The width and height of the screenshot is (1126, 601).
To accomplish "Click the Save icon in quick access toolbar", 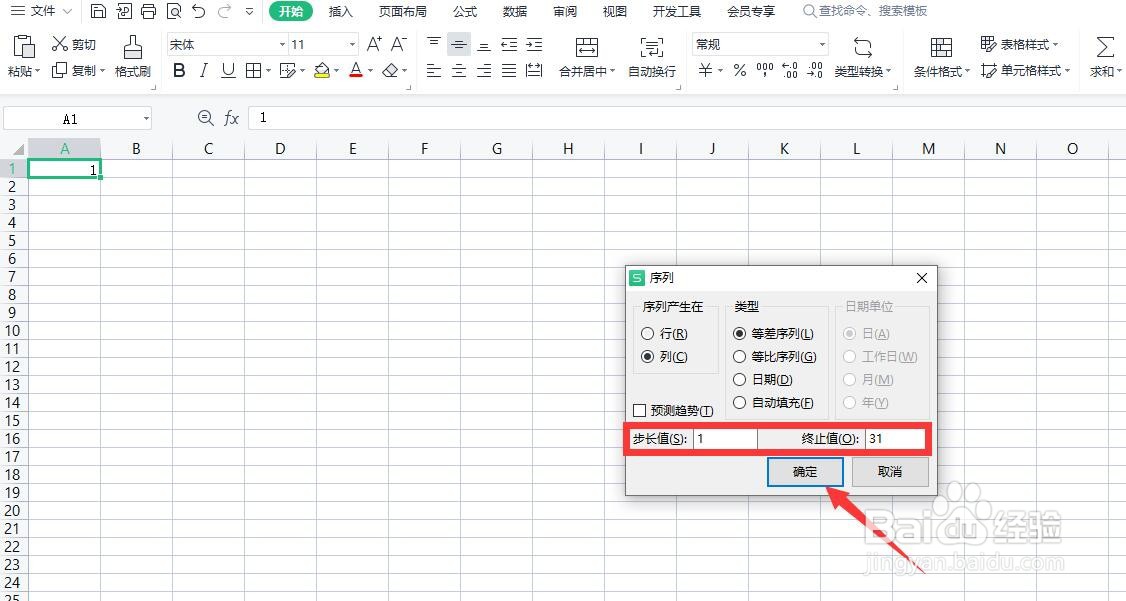I will [98, 11].
